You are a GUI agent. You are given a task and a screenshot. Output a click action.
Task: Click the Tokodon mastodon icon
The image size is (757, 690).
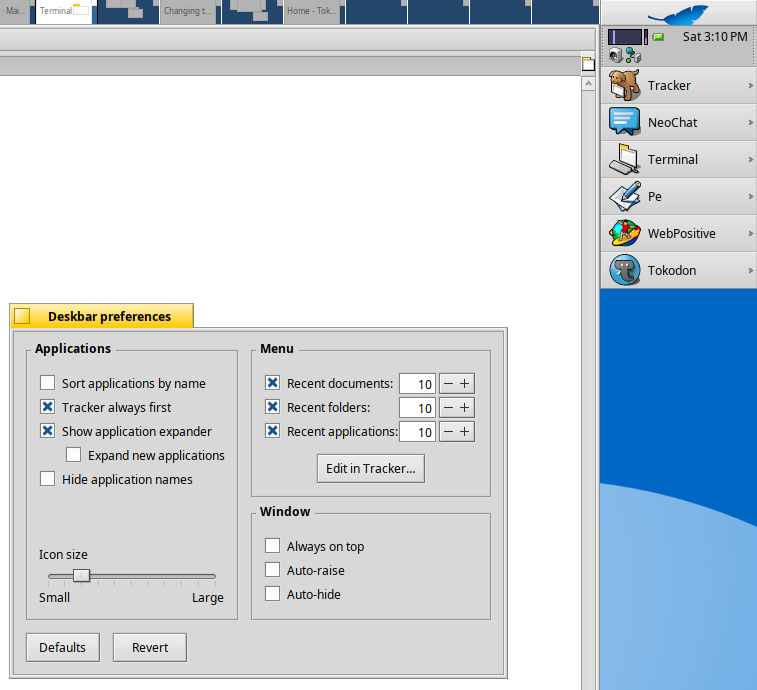click(624, 270)
